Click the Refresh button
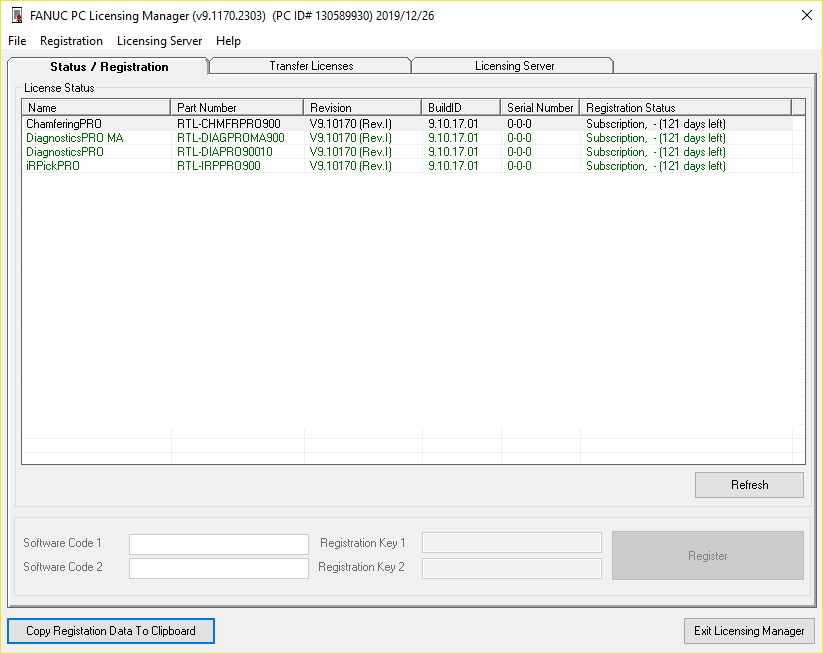The width and height of the screenshot is (823, 654). (749, 484)
